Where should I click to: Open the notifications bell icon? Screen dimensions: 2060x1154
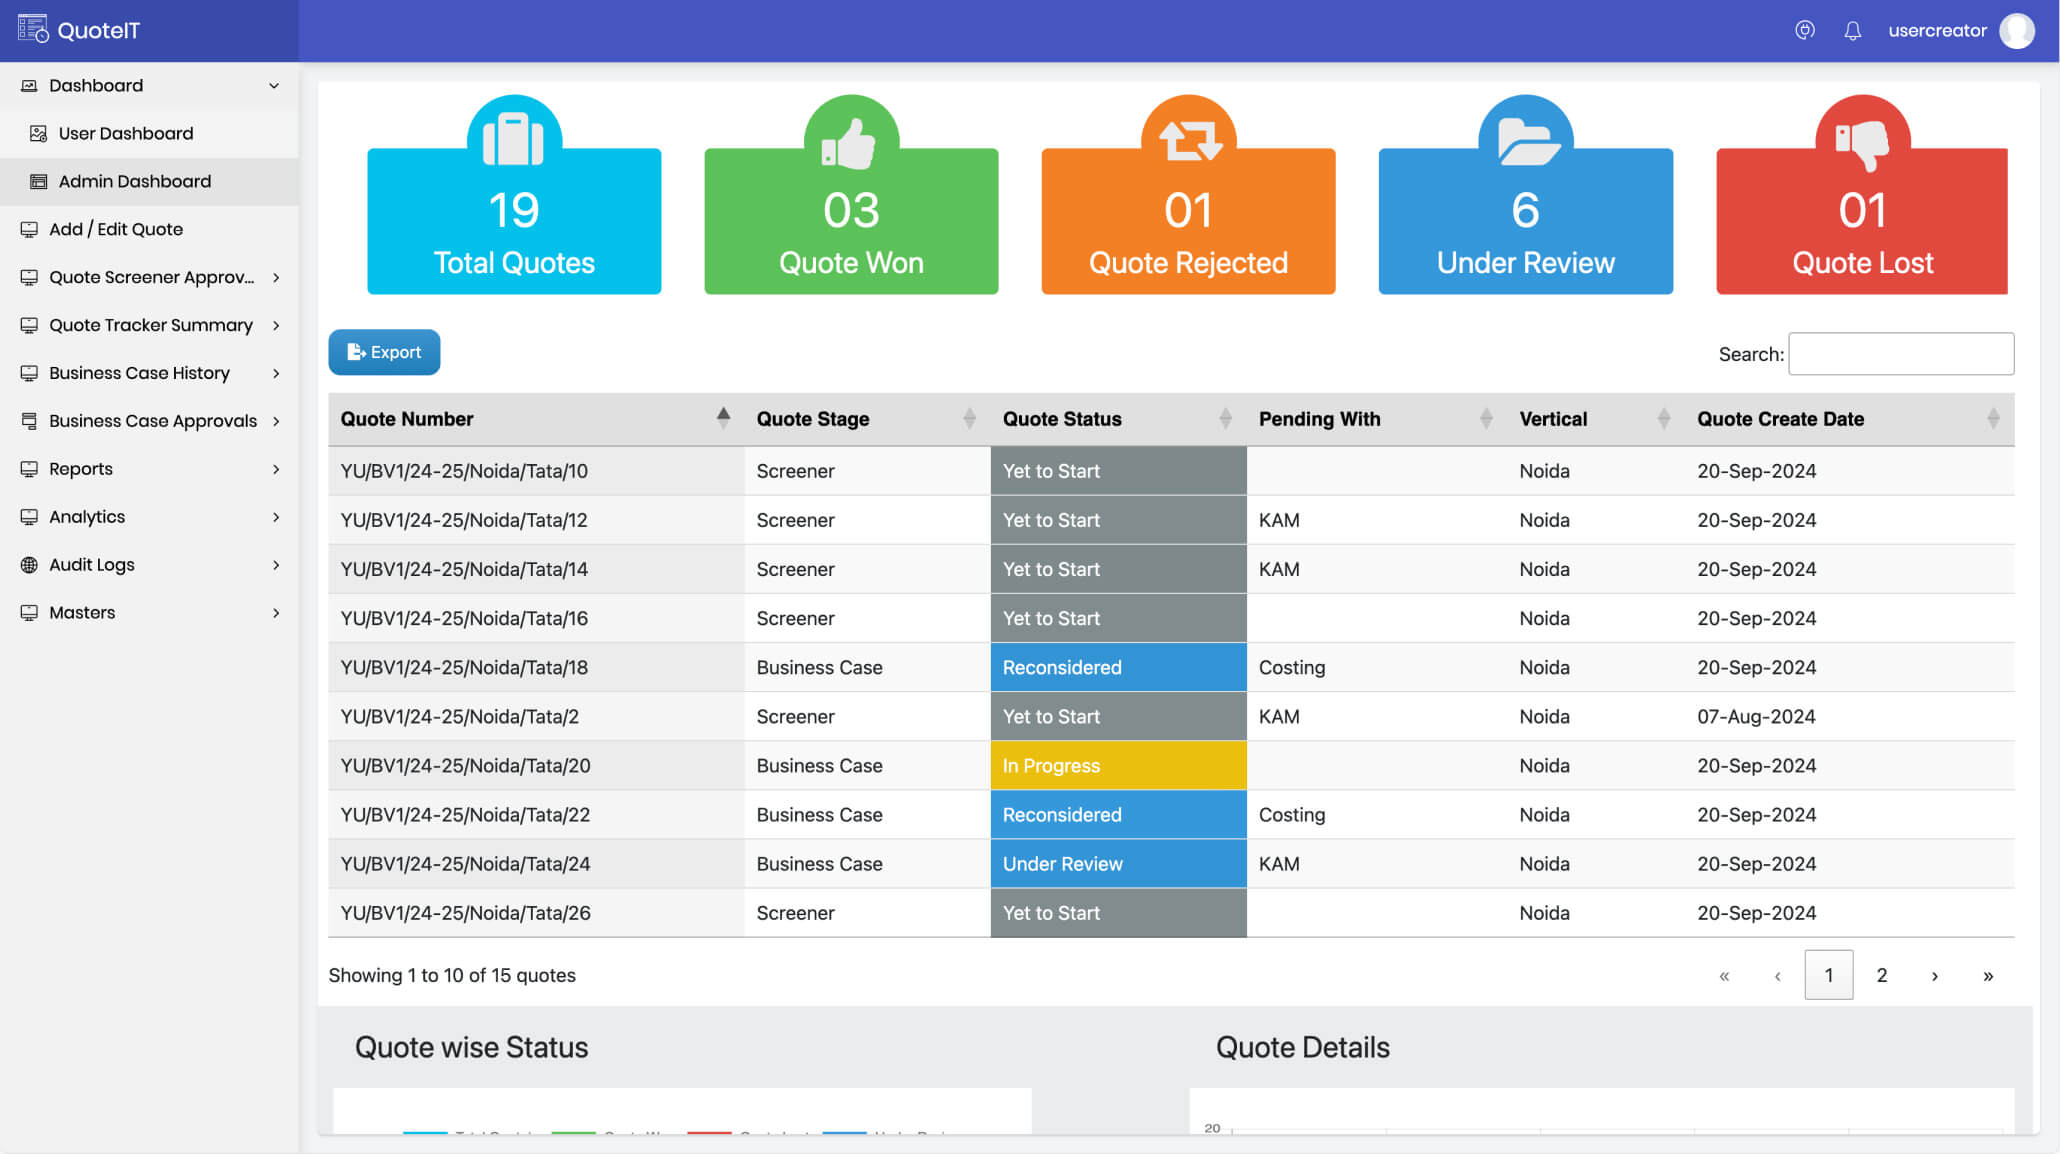click(x=1853, y=30)
